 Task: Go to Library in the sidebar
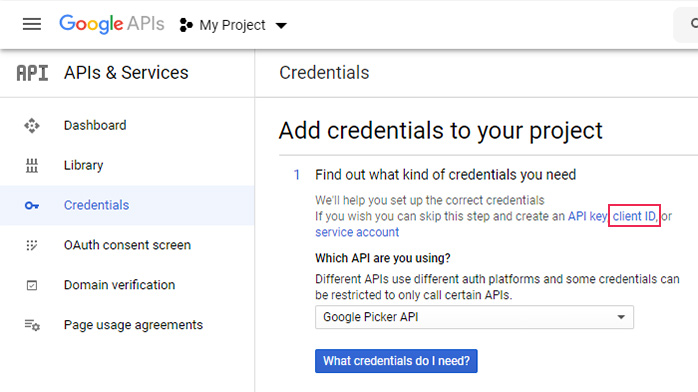(127, 166)
